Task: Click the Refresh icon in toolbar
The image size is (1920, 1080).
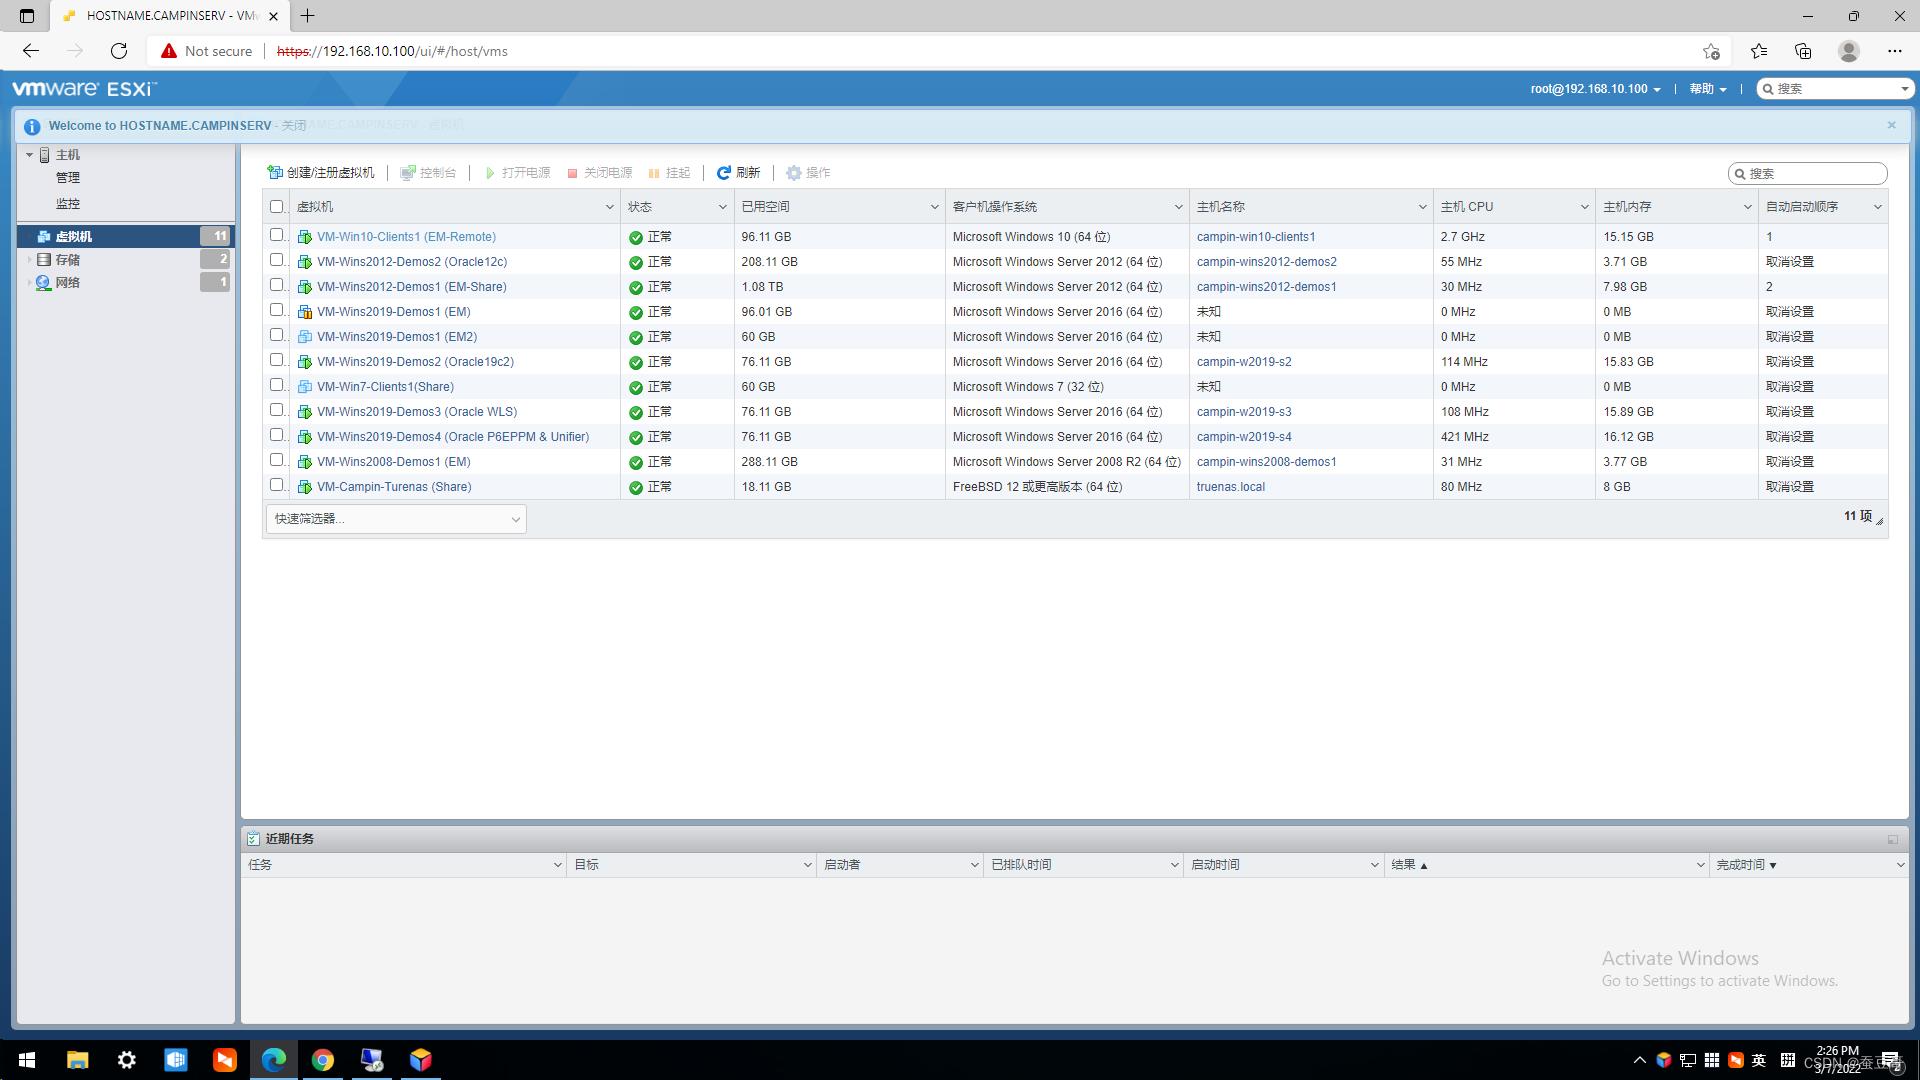Action: [x=724, y=173]
